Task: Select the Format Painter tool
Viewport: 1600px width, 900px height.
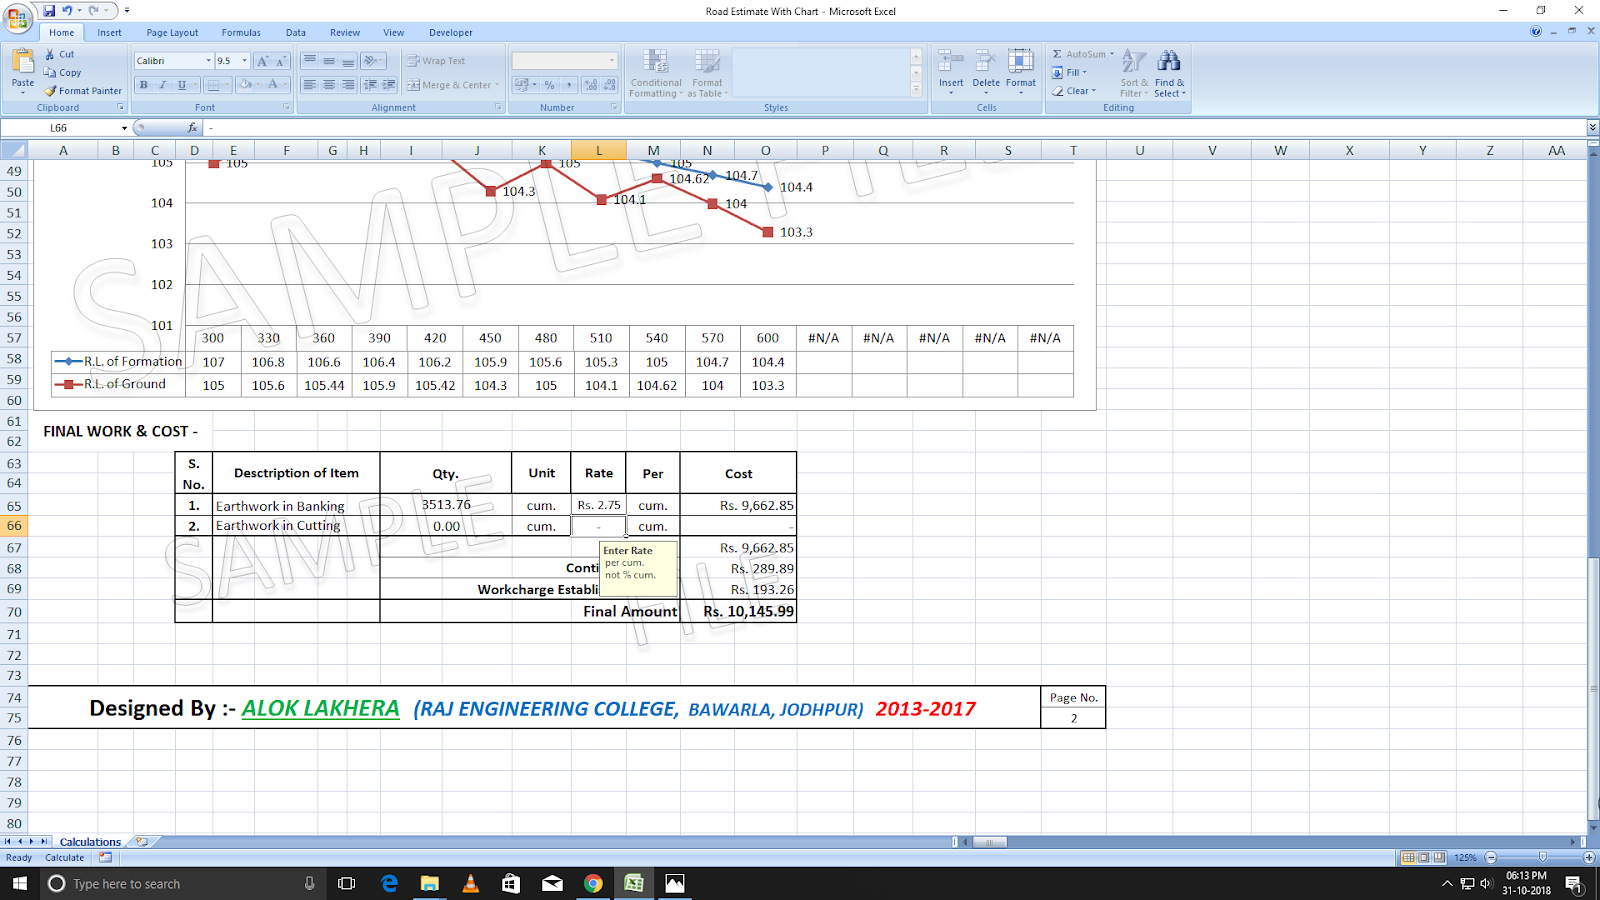Action: (81, 90)
